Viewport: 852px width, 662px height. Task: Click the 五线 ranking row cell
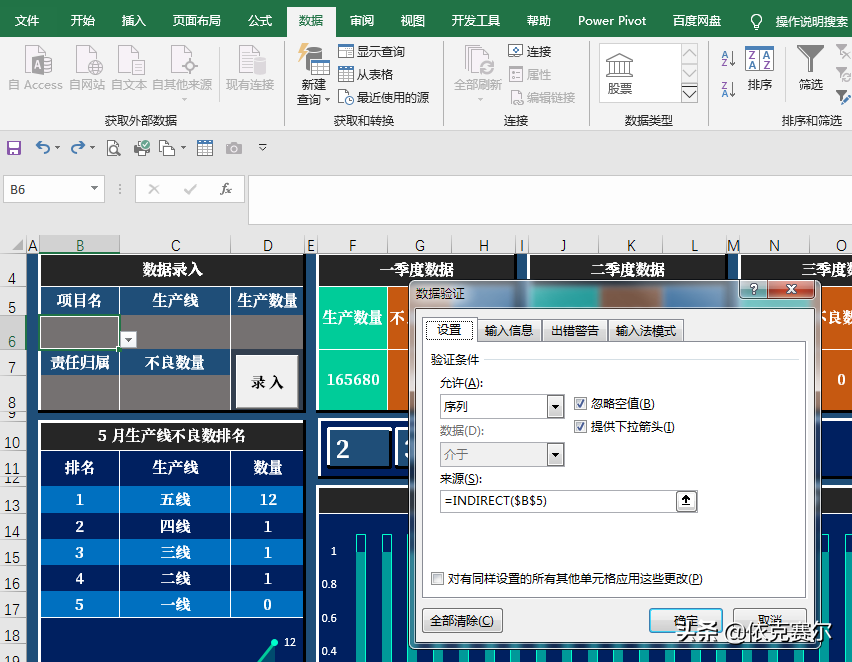point(175,499)
